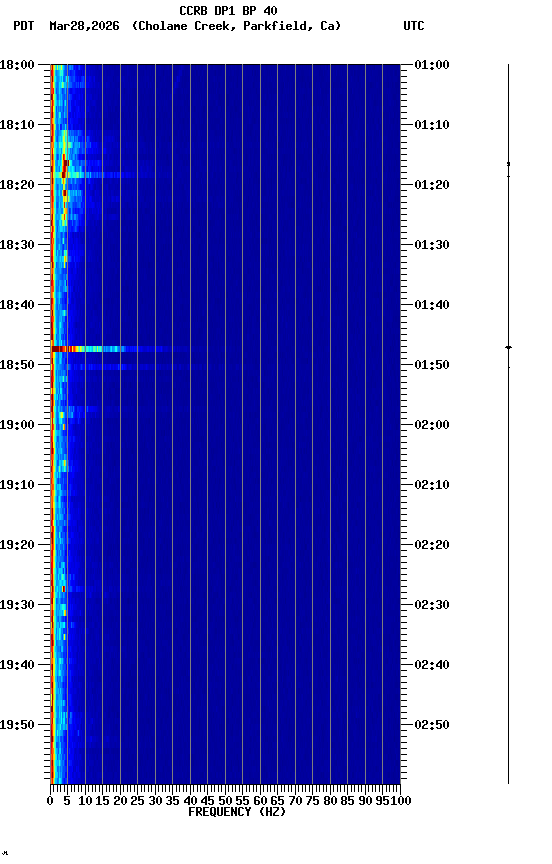The image size is (552, 864).
Task: Click the small seismogram blip near 01:17 UTC
Action: click(508, 165)
